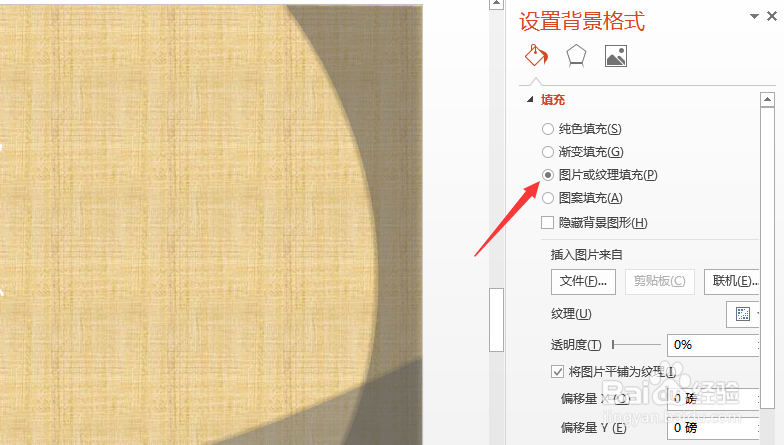This screenshot has width=784, height=445.
Task: Select 纯色填充 radio option
Action: pos(548,129)
